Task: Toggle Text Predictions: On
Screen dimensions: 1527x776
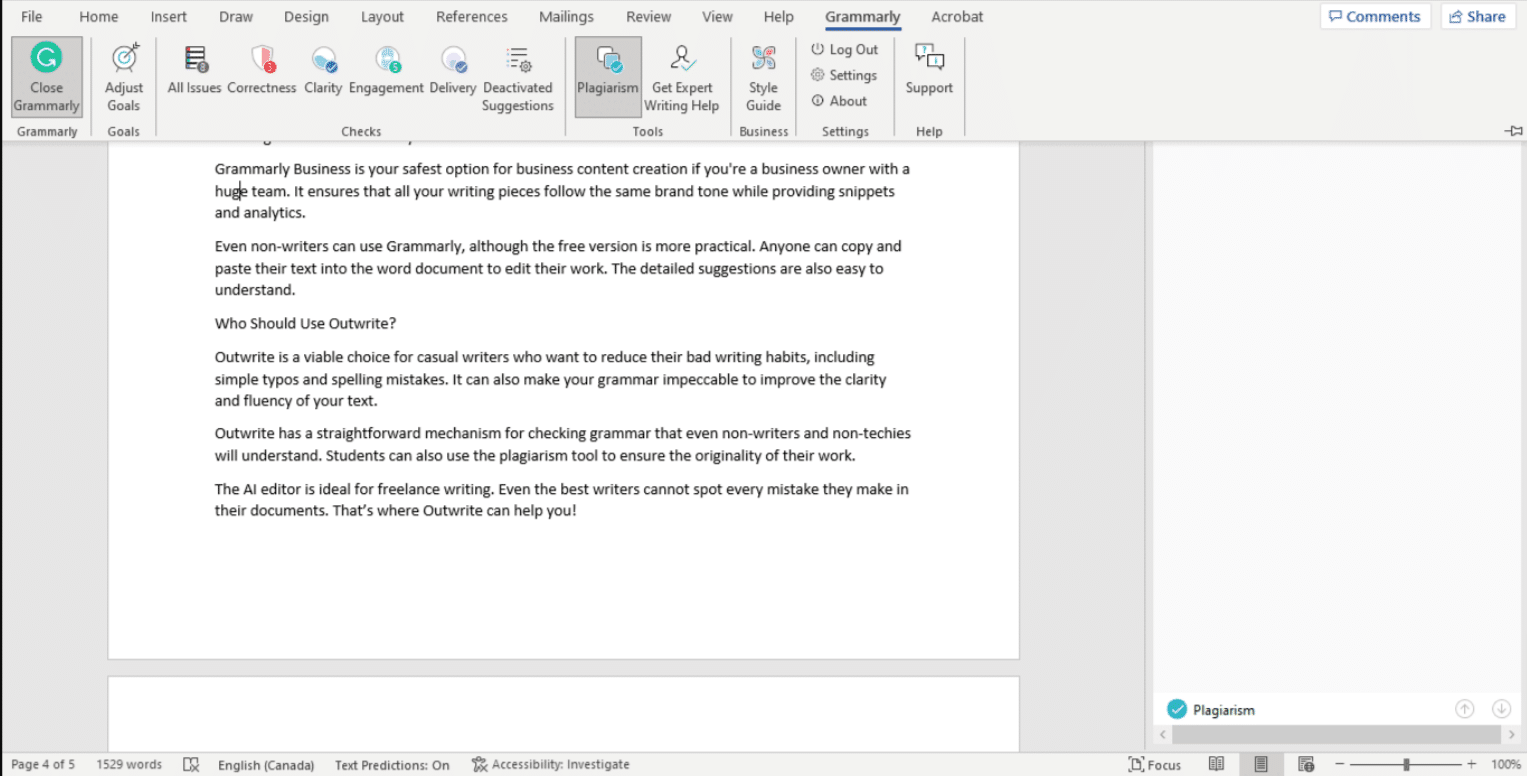Action: tap(392, 764)
